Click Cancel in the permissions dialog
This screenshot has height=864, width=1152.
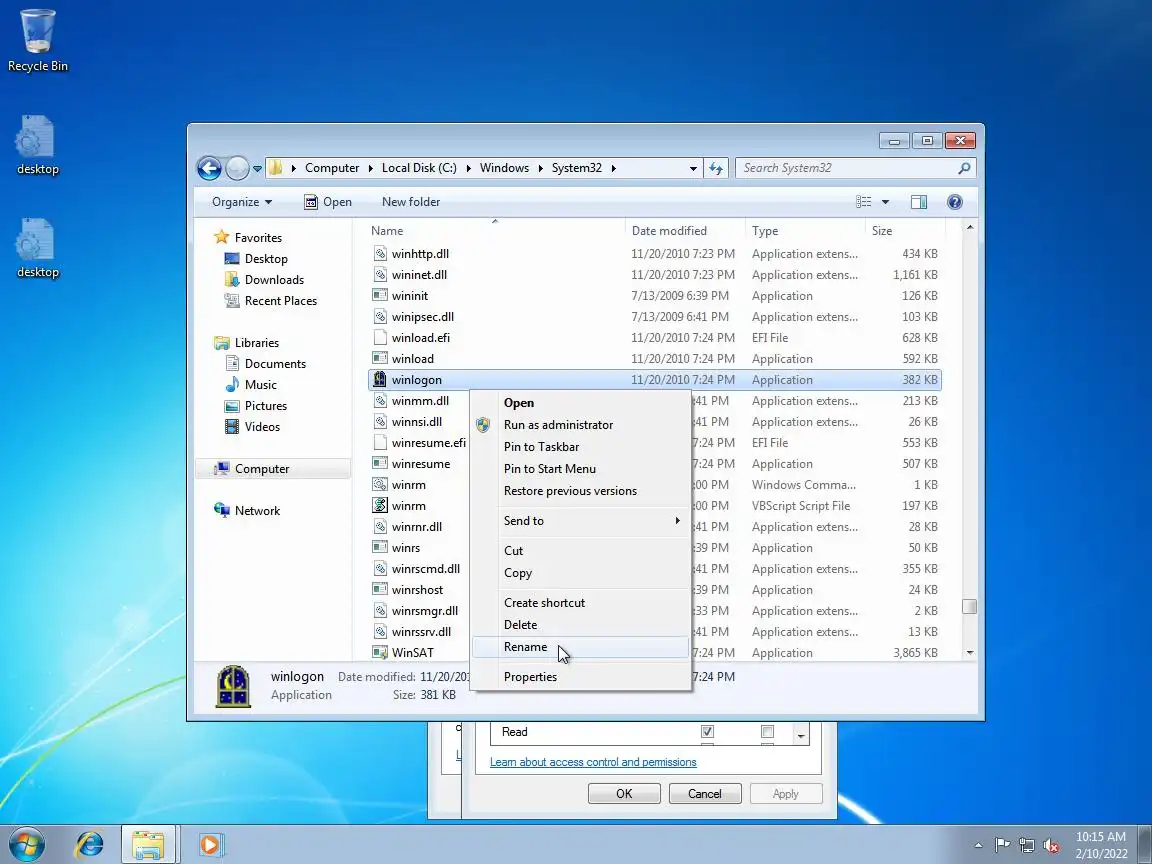705,793
